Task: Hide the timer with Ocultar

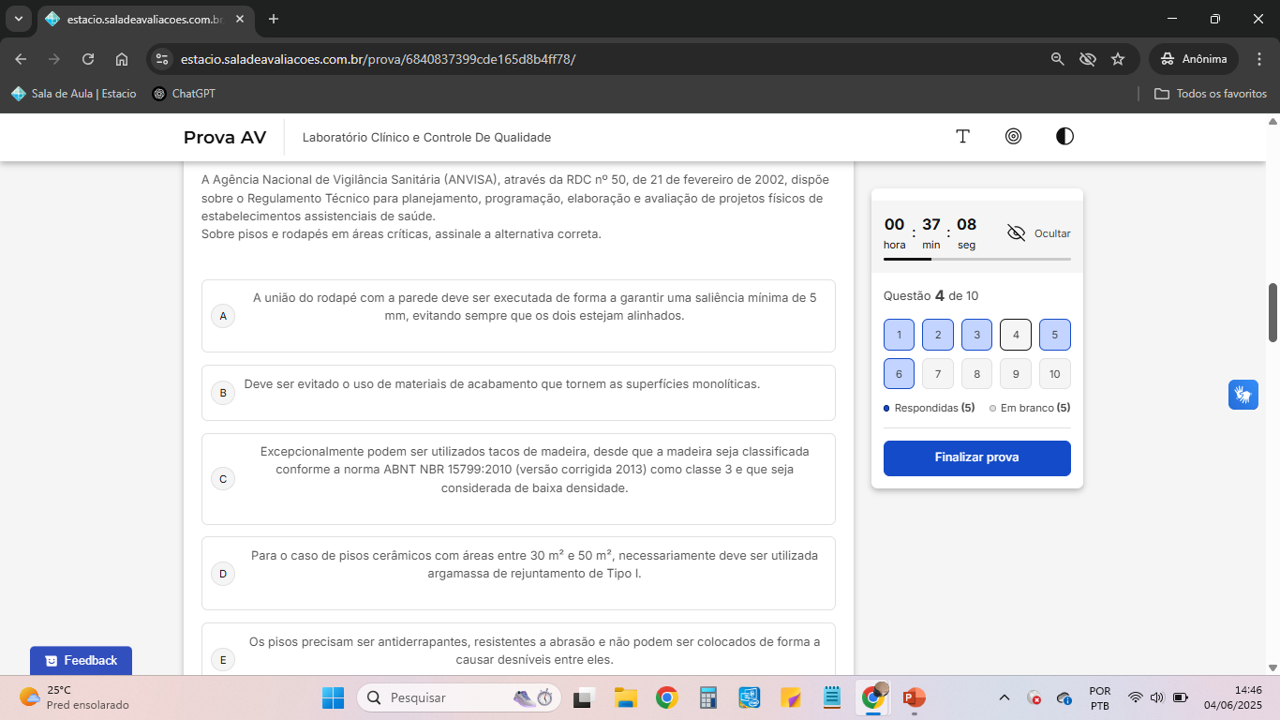Action: pyautogui.click(x=1038, y=233)
